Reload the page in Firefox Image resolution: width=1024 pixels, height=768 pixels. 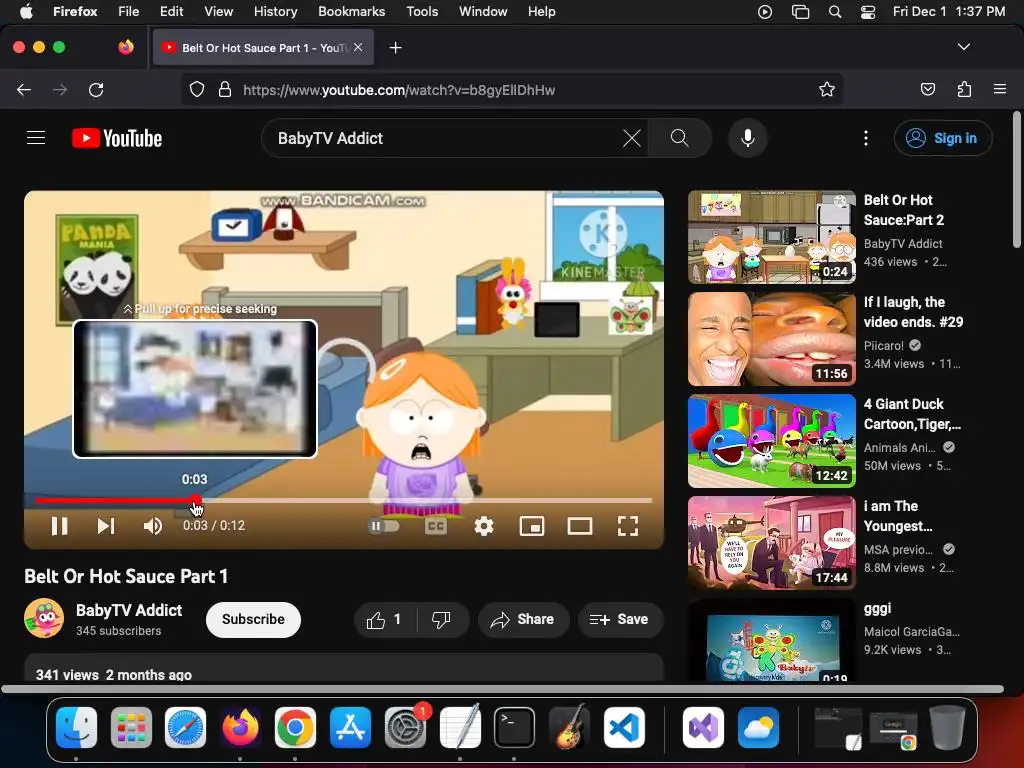(x=96, y=89)
